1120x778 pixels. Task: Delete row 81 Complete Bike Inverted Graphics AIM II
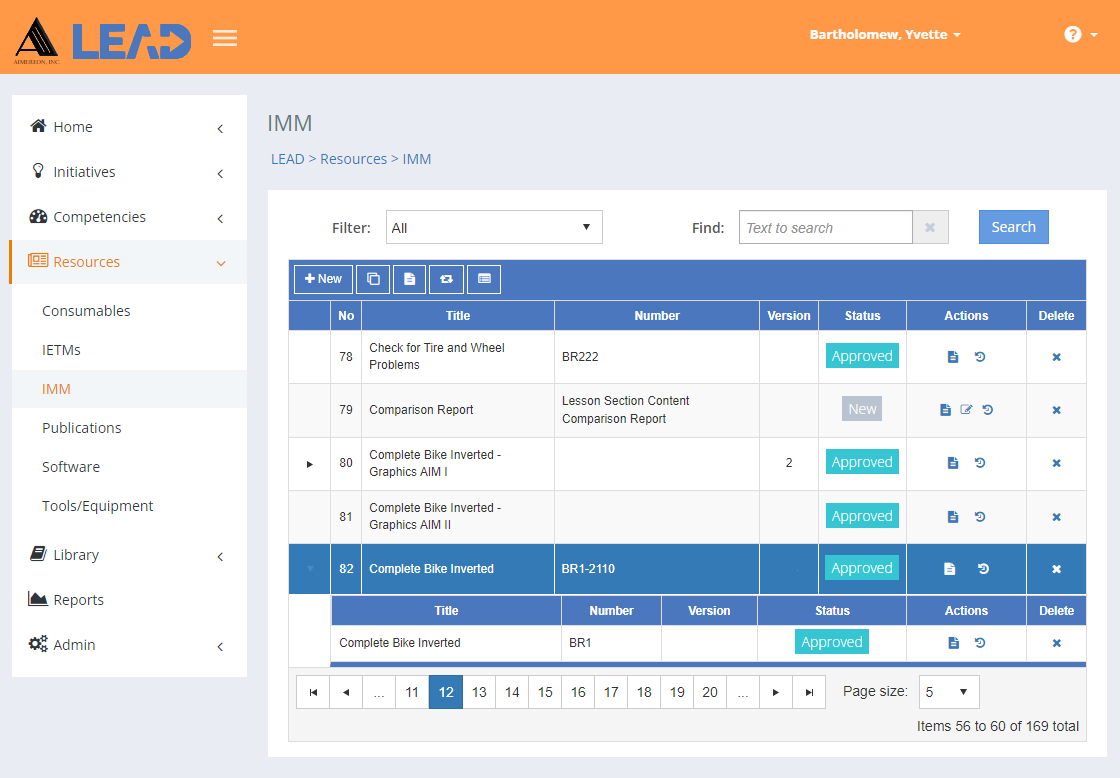1056,517
